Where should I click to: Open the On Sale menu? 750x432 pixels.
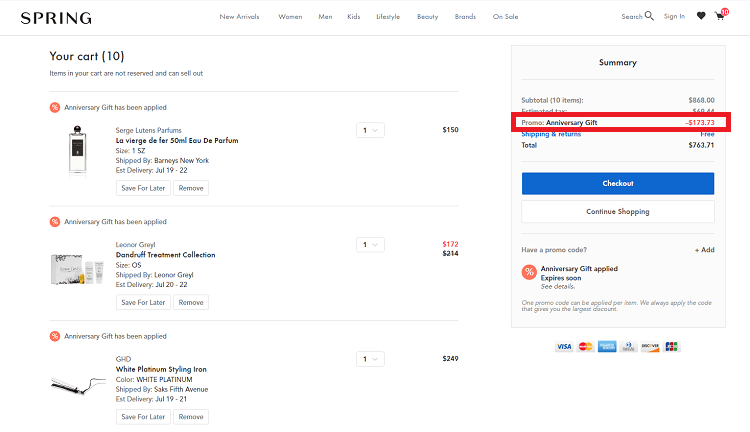tap(506, 16)
